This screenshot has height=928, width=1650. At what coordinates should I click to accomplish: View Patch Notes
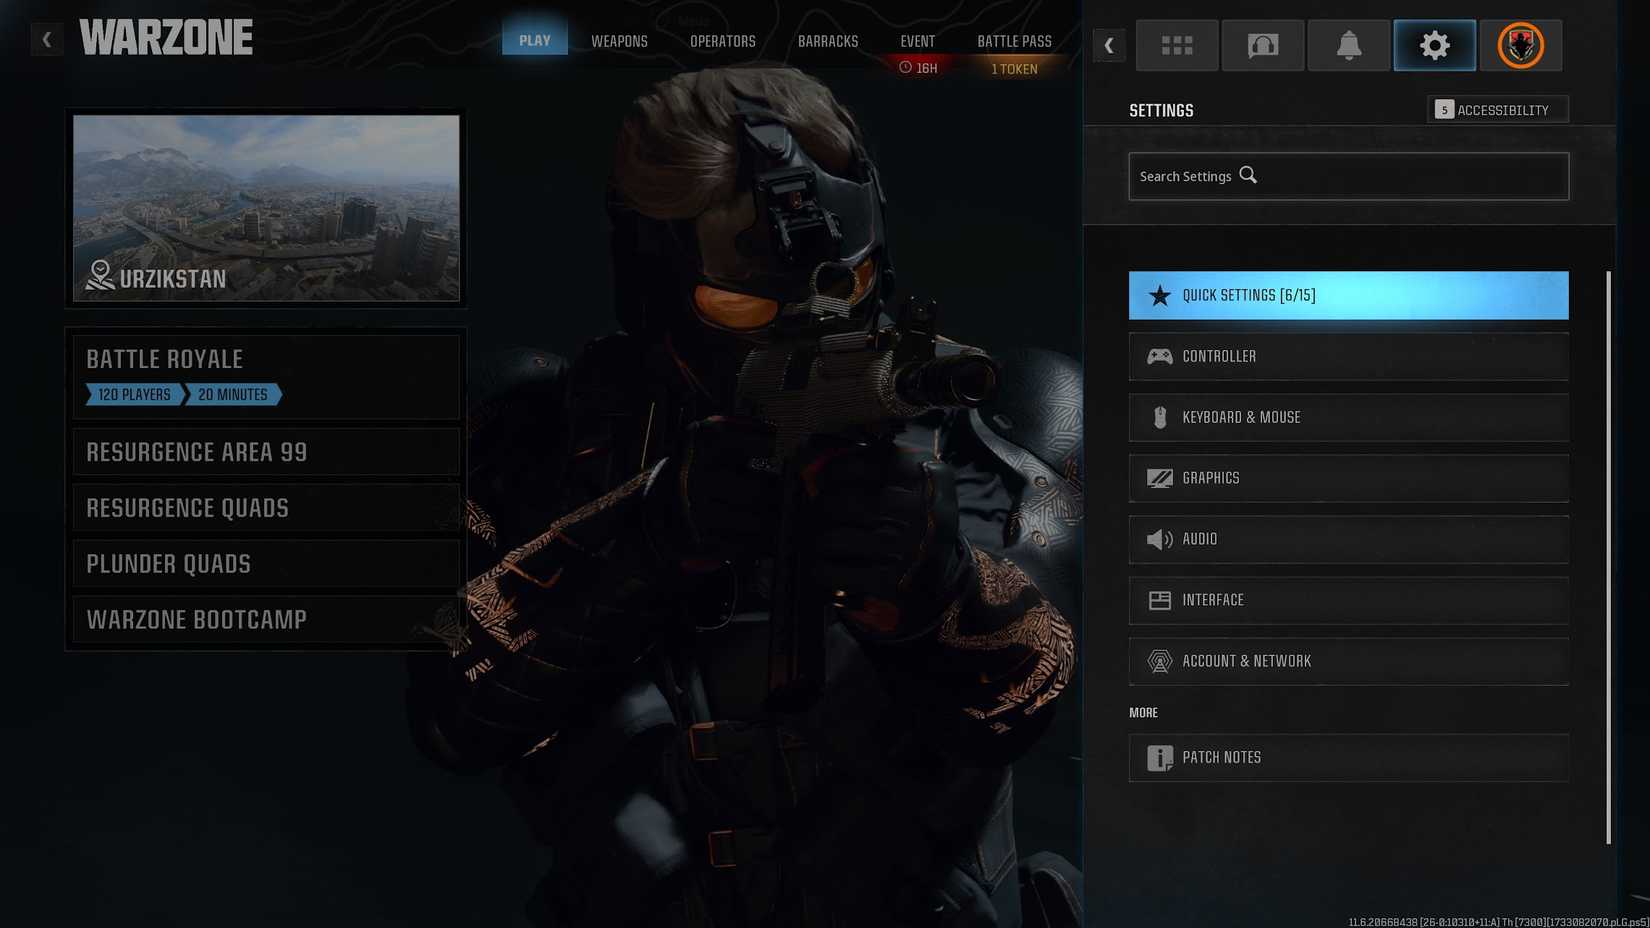coord(1347,757)
